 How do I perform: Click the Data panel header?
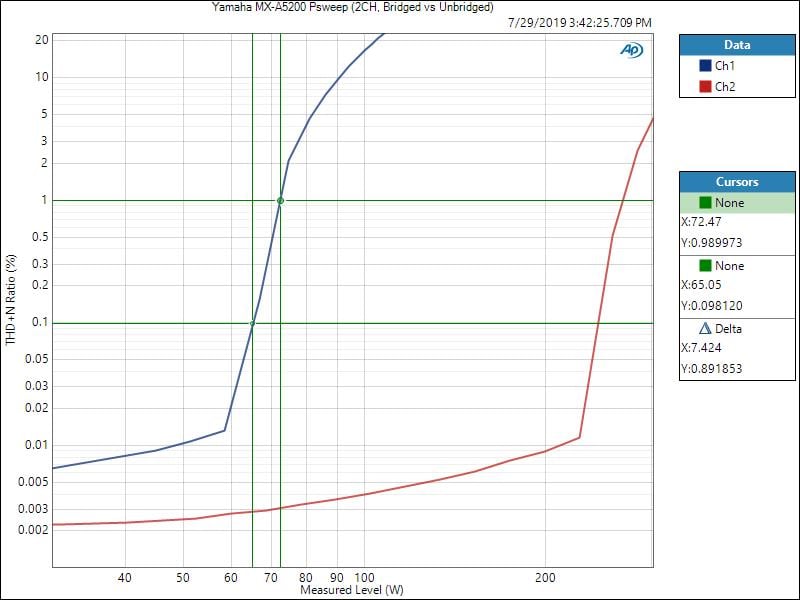[x=737, y=45]
